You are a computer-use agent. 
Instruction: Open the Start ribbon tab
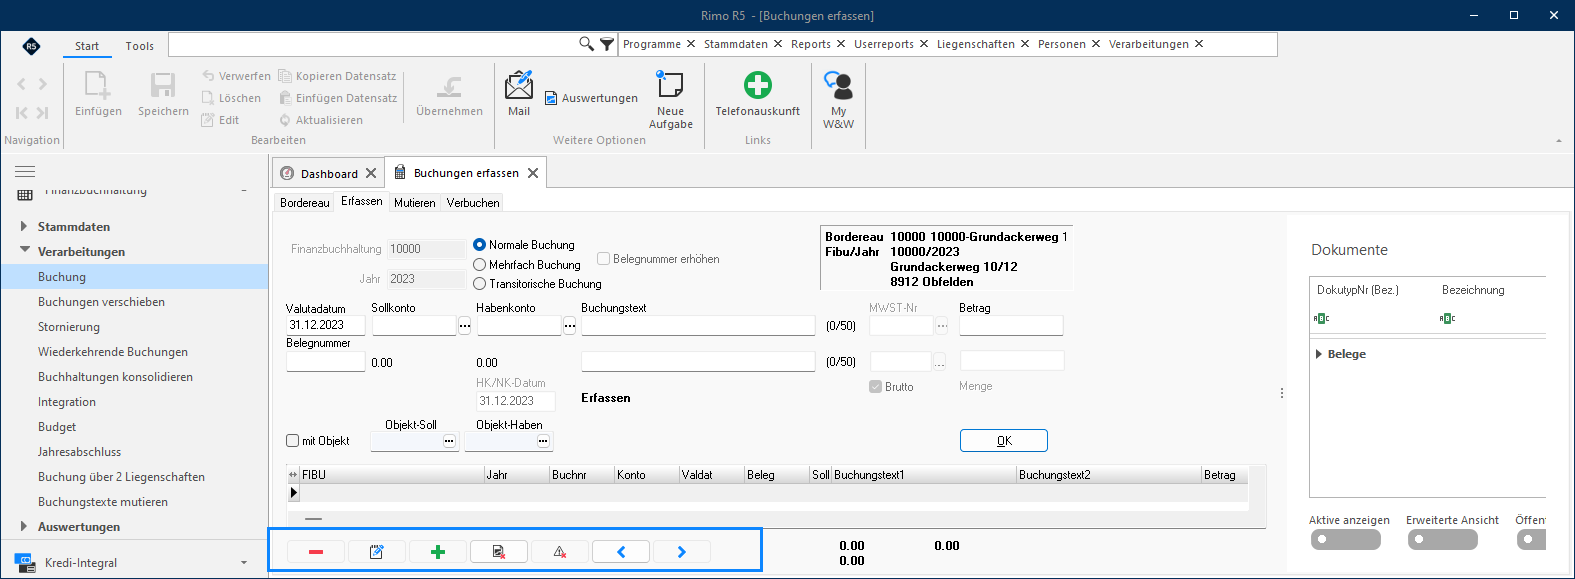pos(87,46)
